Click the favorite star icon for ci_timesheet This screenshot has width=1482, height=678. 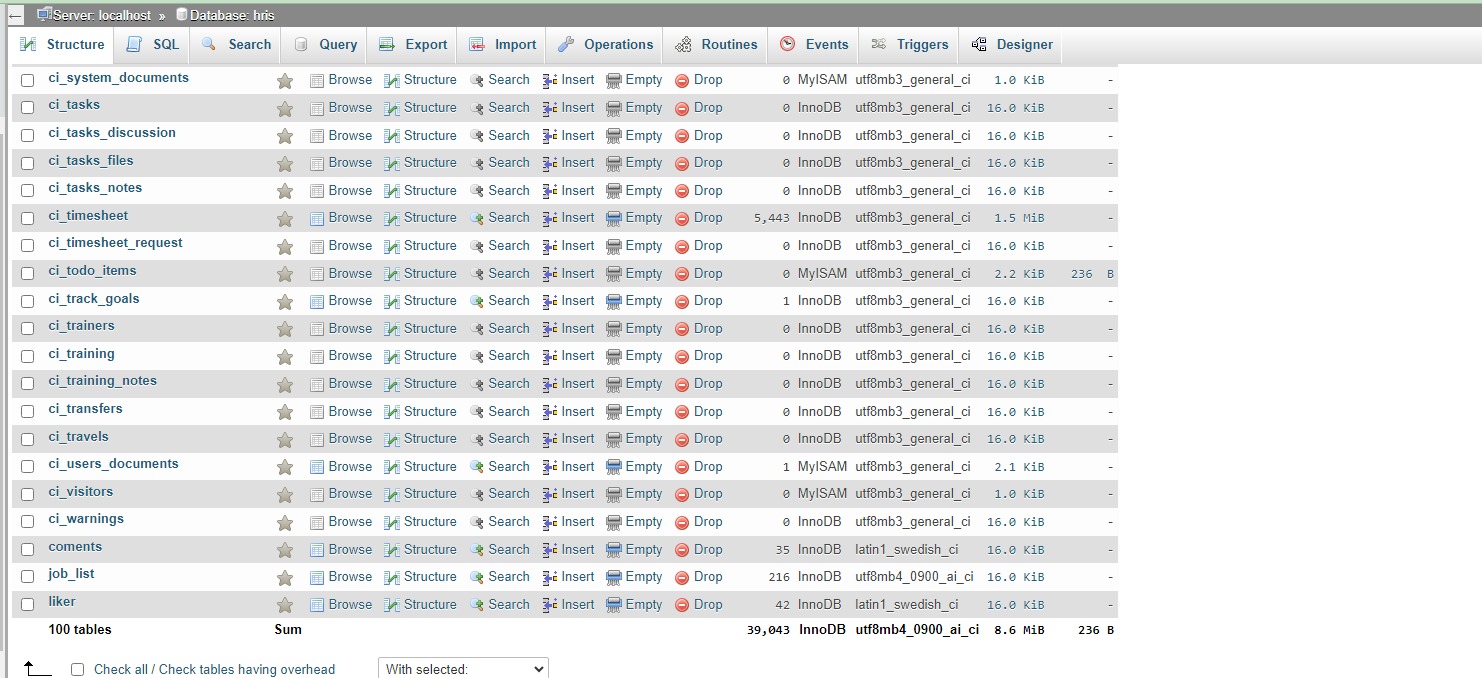pos(285,218)
